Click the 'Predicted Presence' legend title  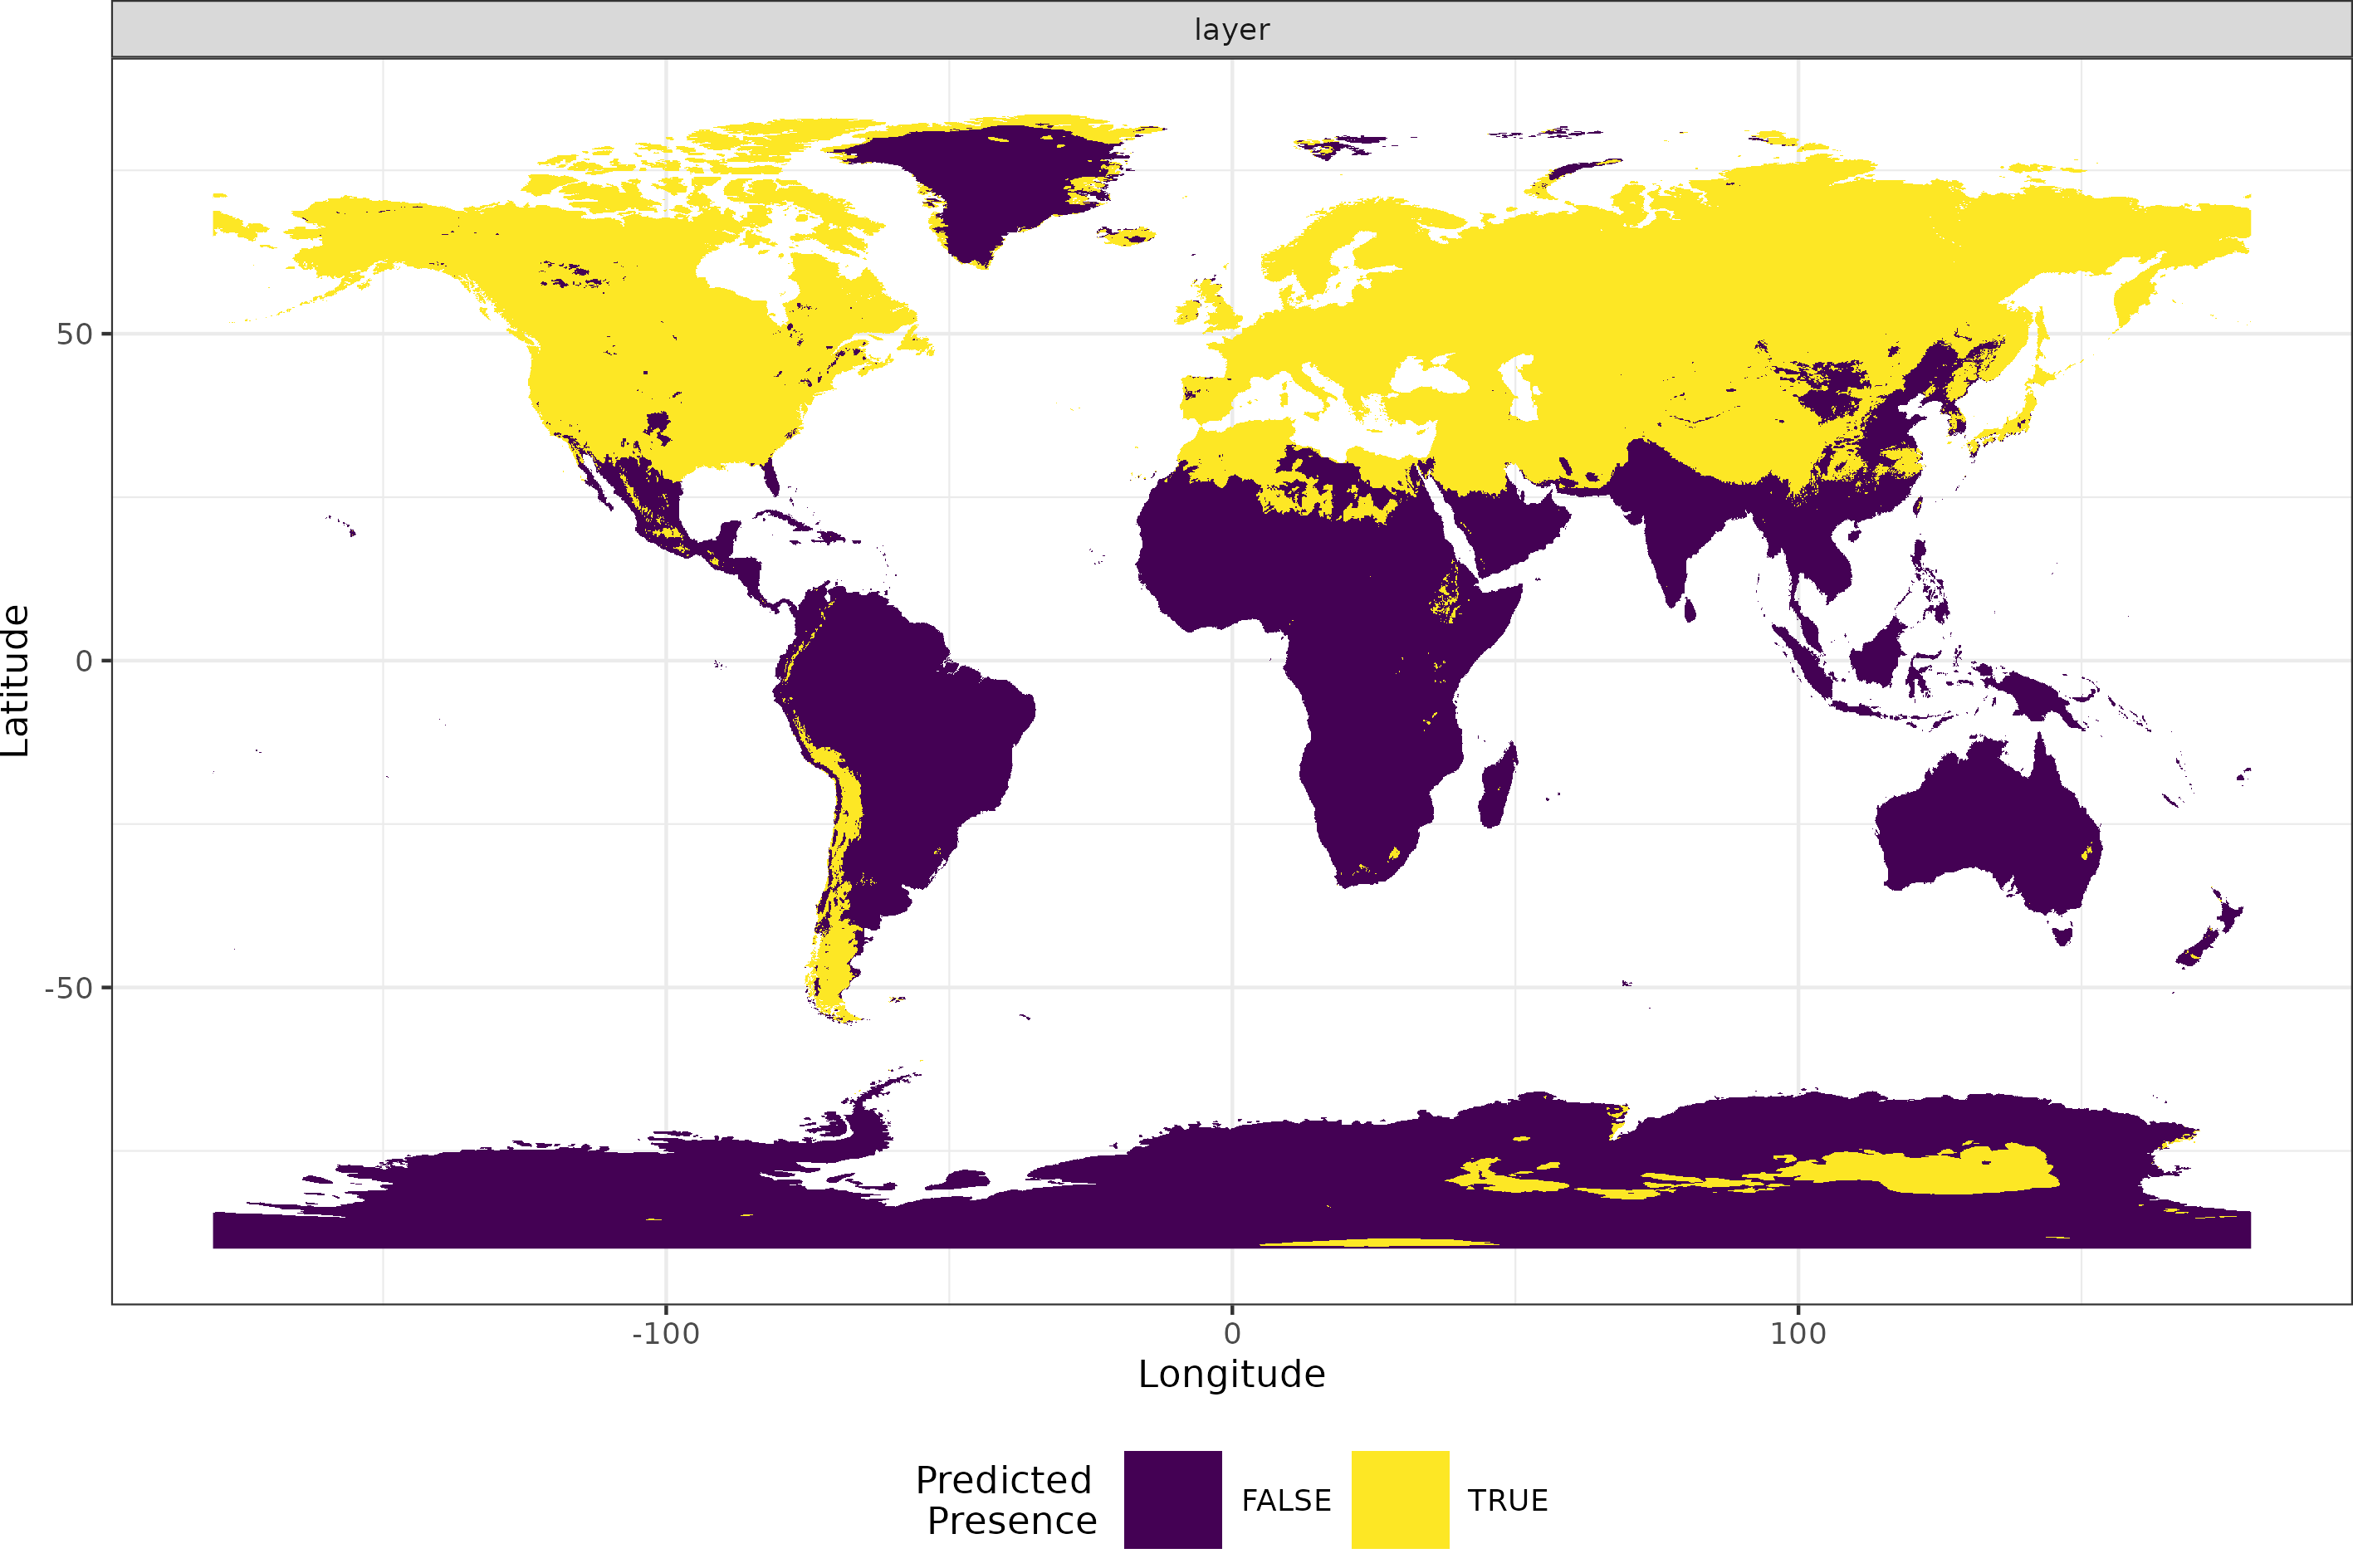1003,1498
